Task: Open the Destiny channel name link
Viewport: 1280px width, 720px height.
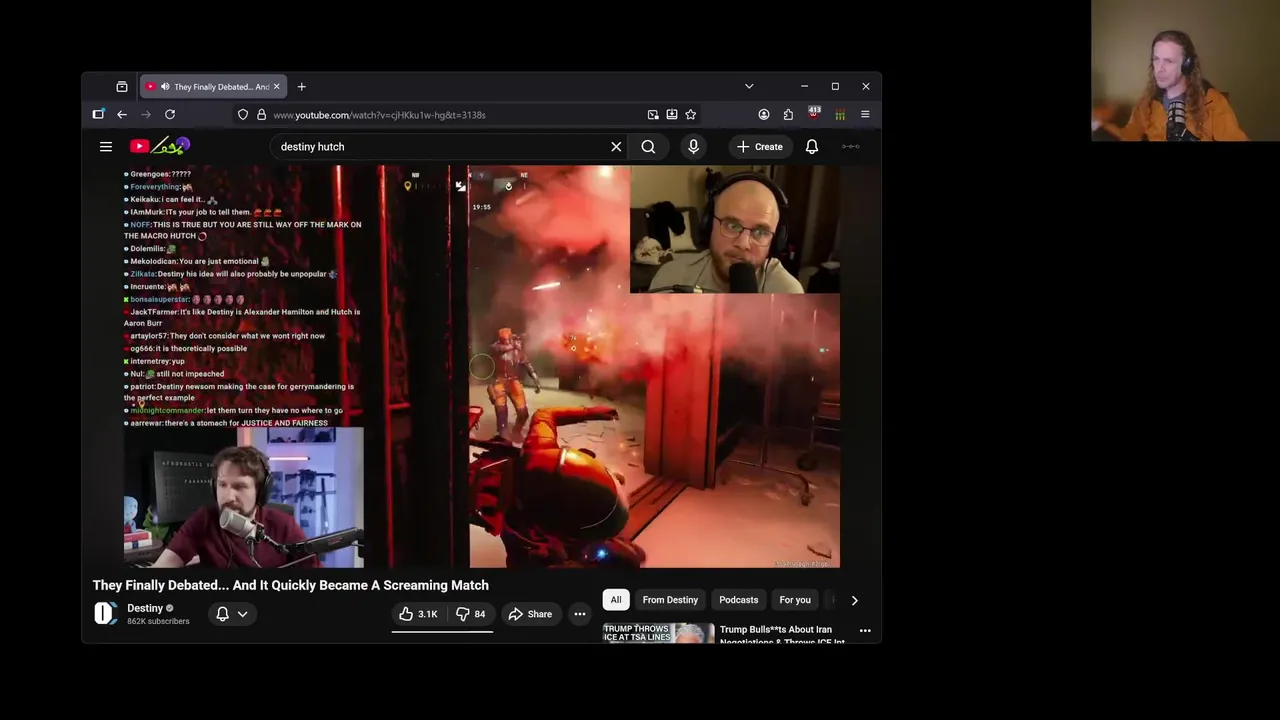Action: [145, 608]
